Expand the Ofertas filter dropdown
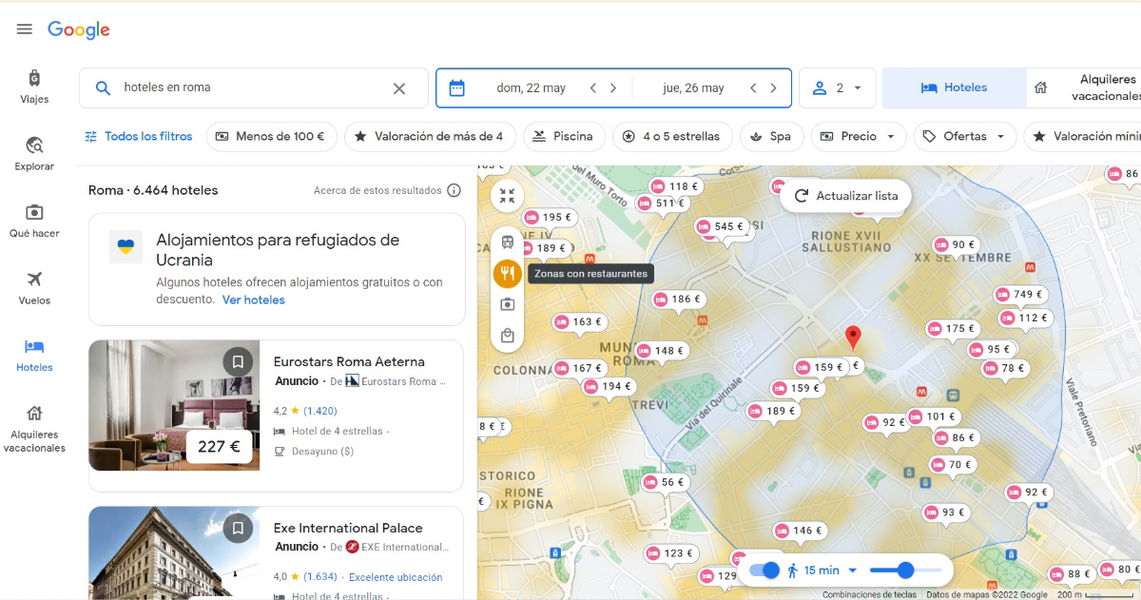 tap(965, 136)
